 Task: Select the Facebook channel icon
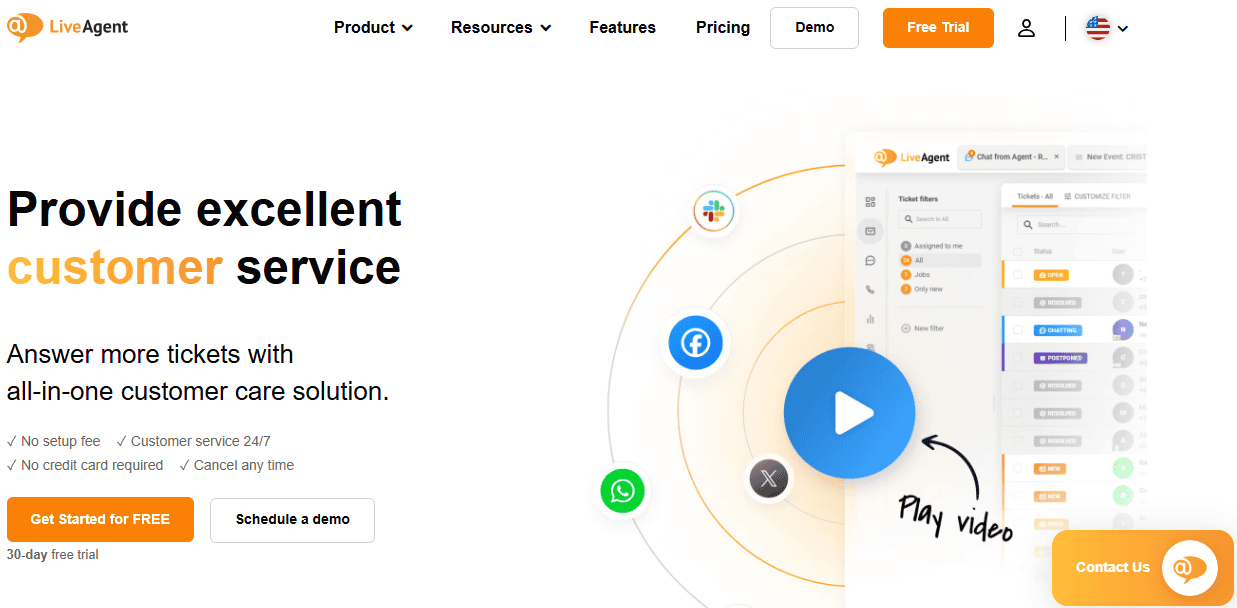[x=695, y=343]
